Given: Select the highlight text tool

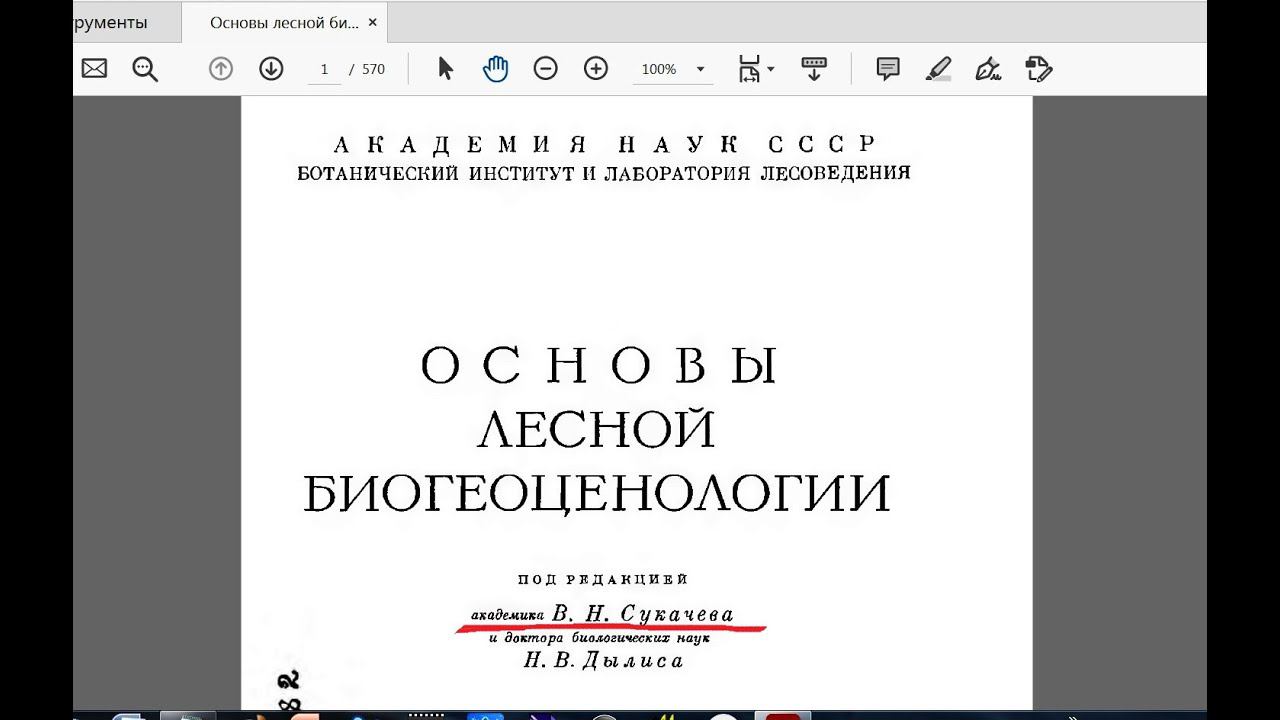Looking at the screenshot, I should tap(938, 69).
